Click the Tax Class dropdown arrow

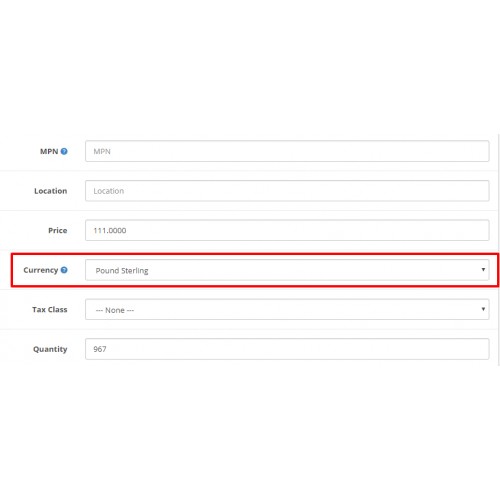[483, 309]
